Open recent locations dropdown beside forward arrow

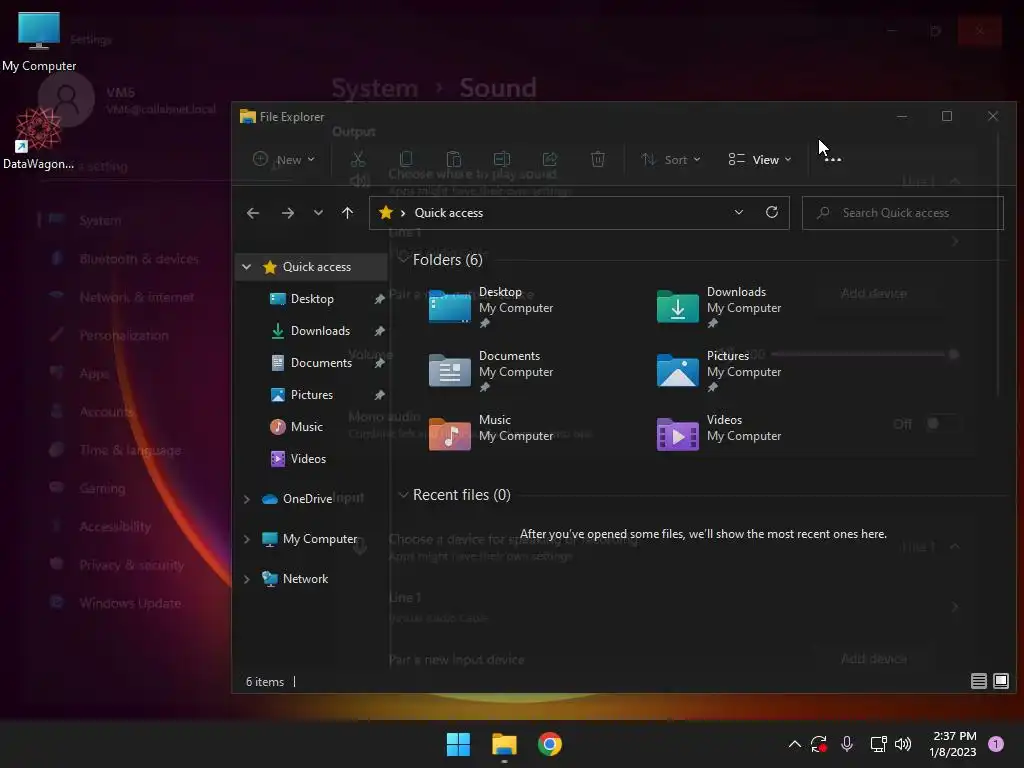tap(318, 213)
